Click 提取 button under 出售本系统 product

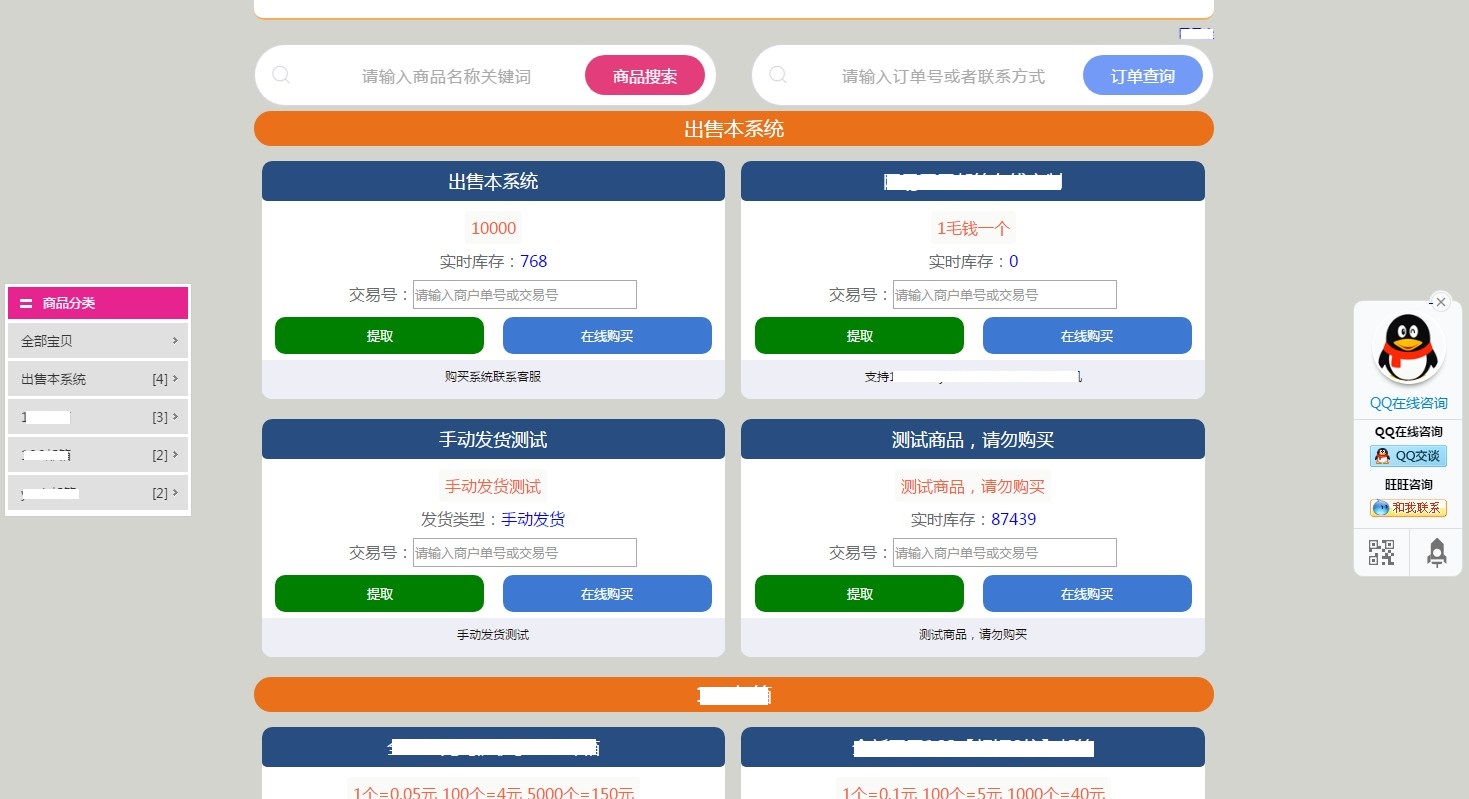(379, 336)
